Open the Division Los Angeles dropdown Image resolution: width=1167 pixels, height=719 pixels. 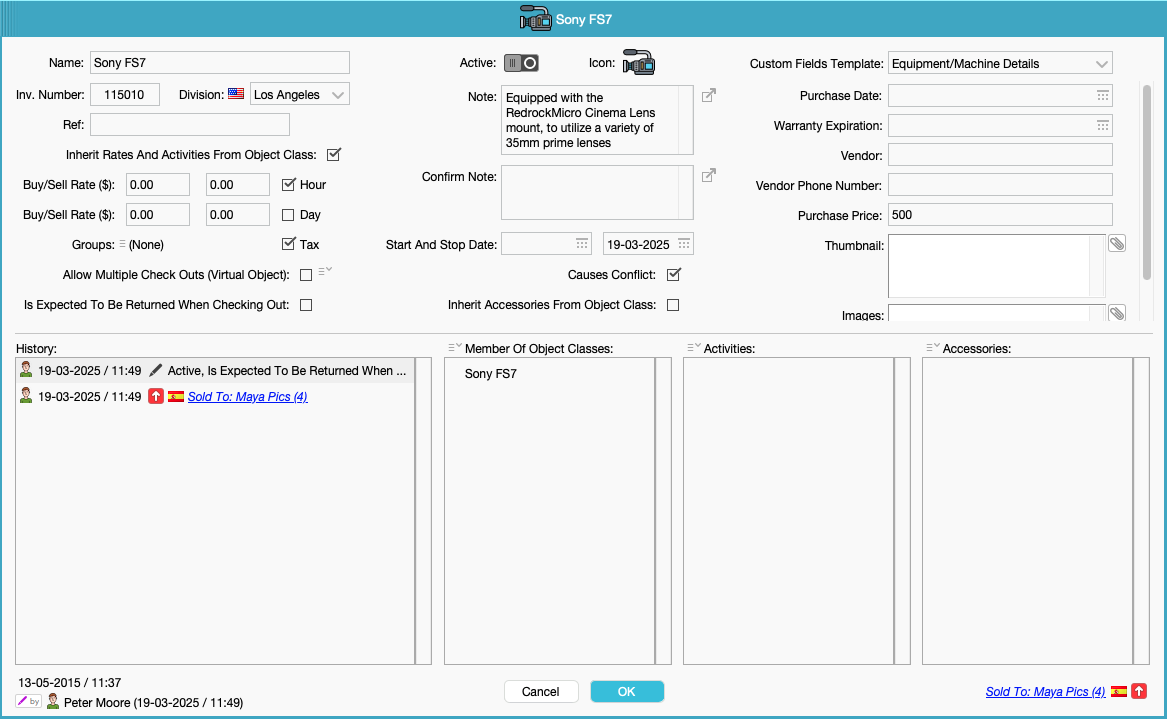[x=300, y=95]
